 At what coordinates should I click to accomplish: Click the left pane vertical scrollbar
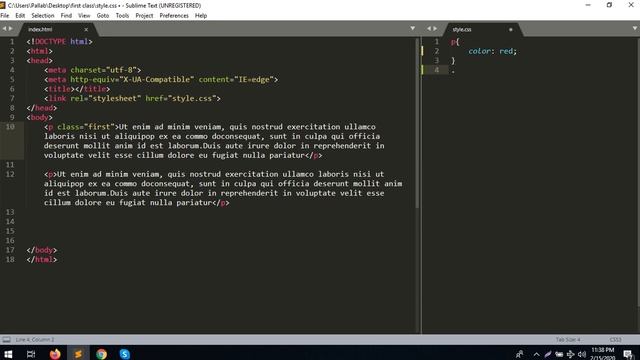pos(417,122)
